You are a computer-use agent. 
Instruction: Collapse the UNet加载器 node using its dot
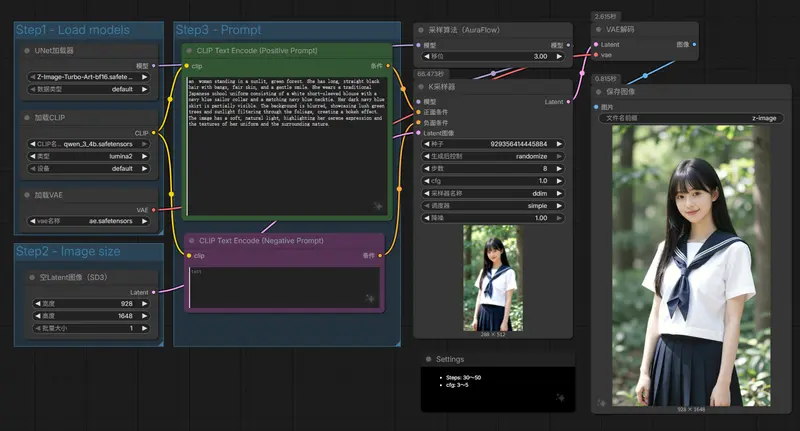pos(29,50)
